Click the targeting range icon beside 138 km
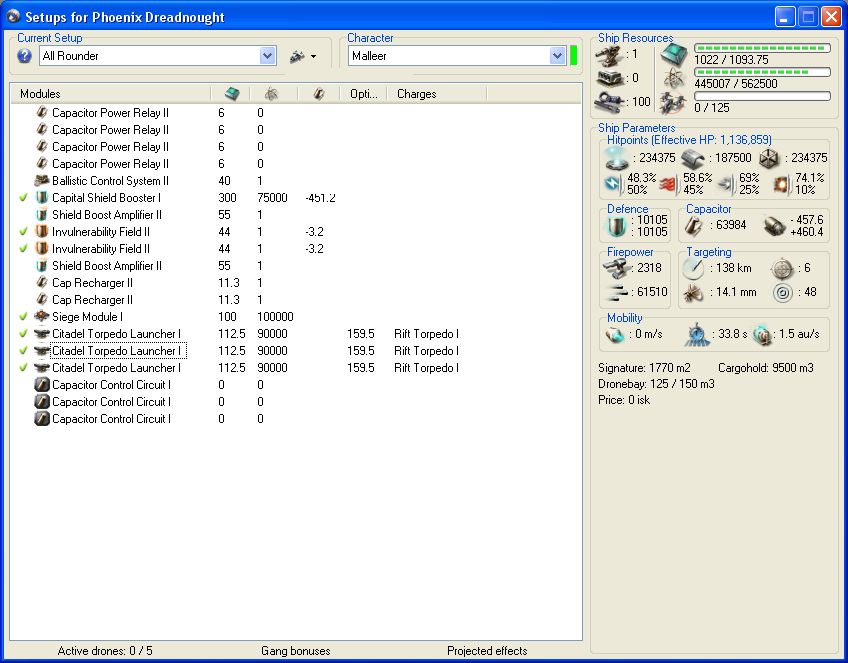The height and width of the screenshot is (663, 848). (693, 268)
